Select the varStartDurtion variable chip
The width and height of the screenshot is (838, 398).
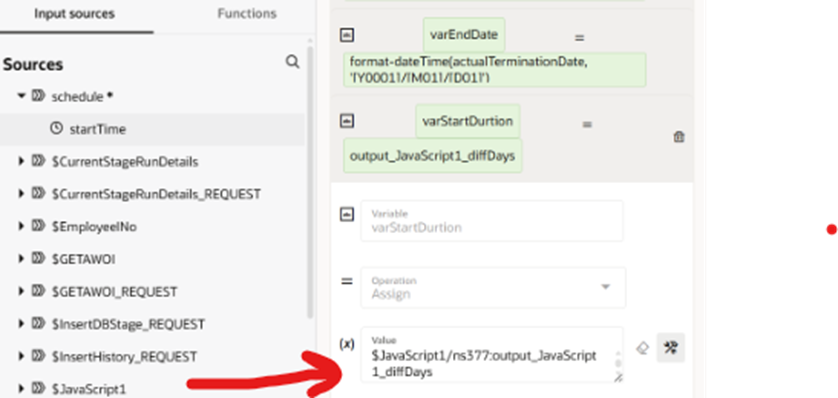click(x=468, y=121)
